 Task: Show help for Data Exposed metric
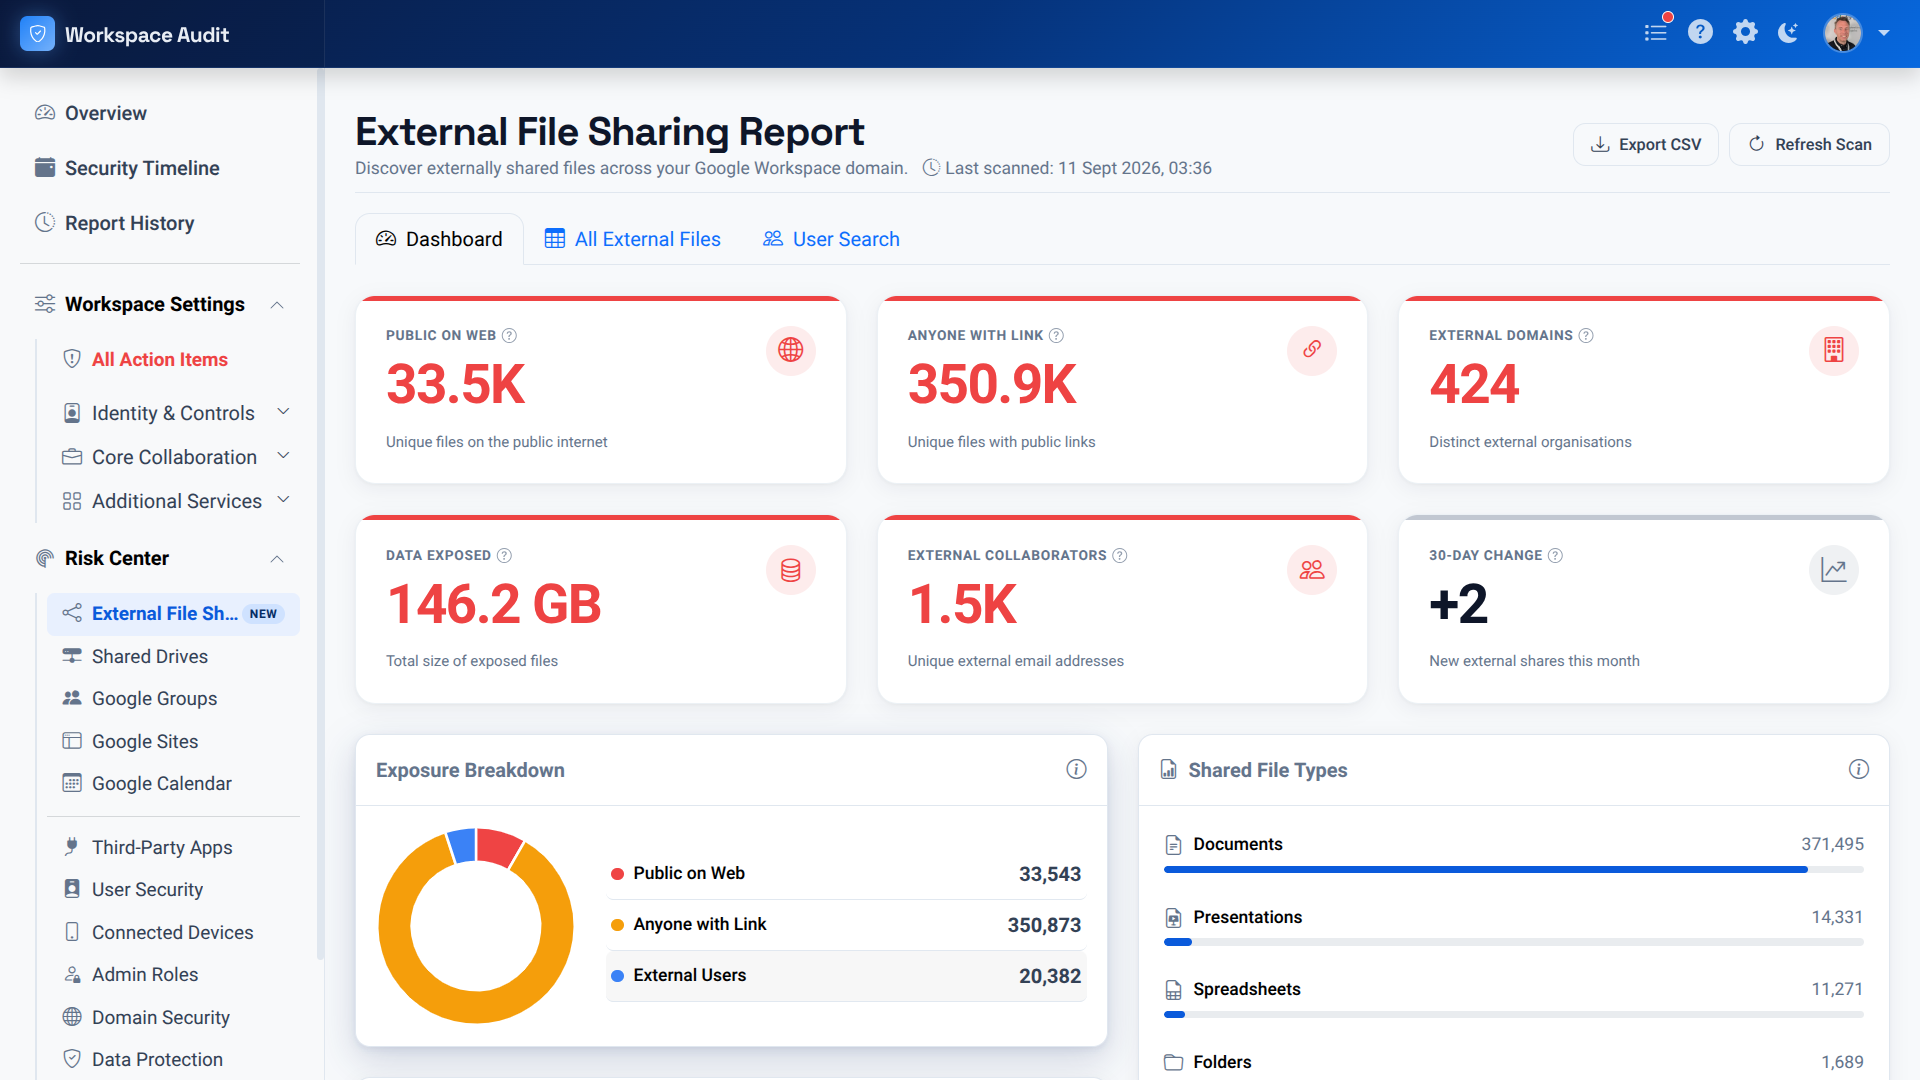[x=504, y=555]
